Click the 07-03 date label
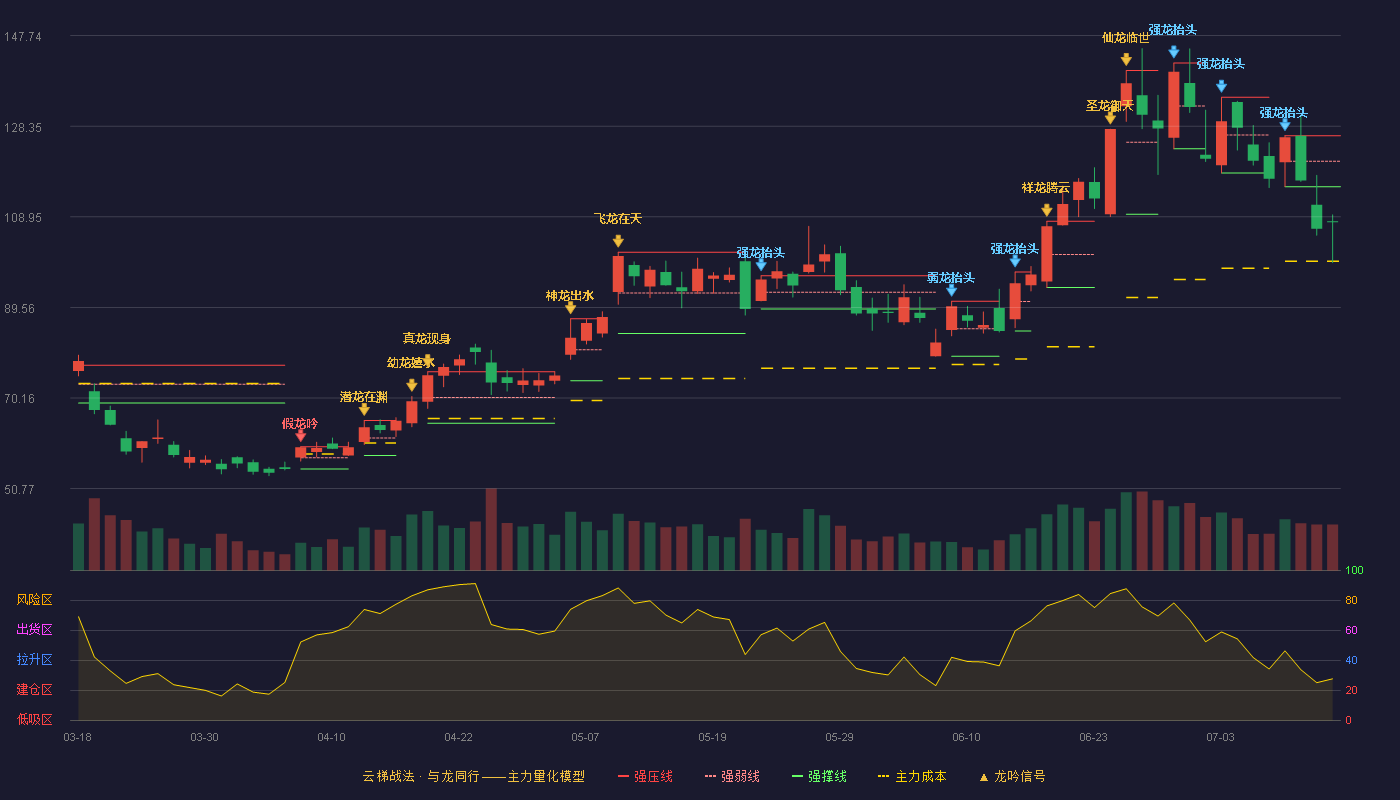The height and width of the screenshot is (800, 1400). (1220, 737)
